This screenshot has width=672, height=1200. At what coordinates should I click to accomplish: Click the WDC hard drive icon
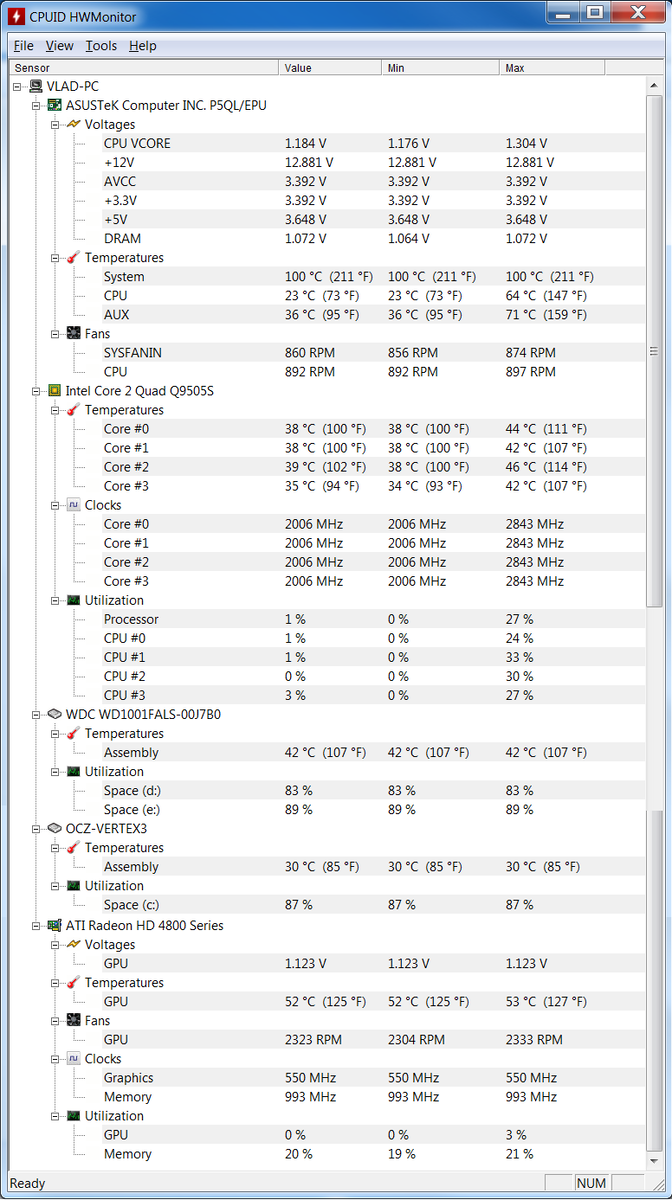[x=55, y=714]
